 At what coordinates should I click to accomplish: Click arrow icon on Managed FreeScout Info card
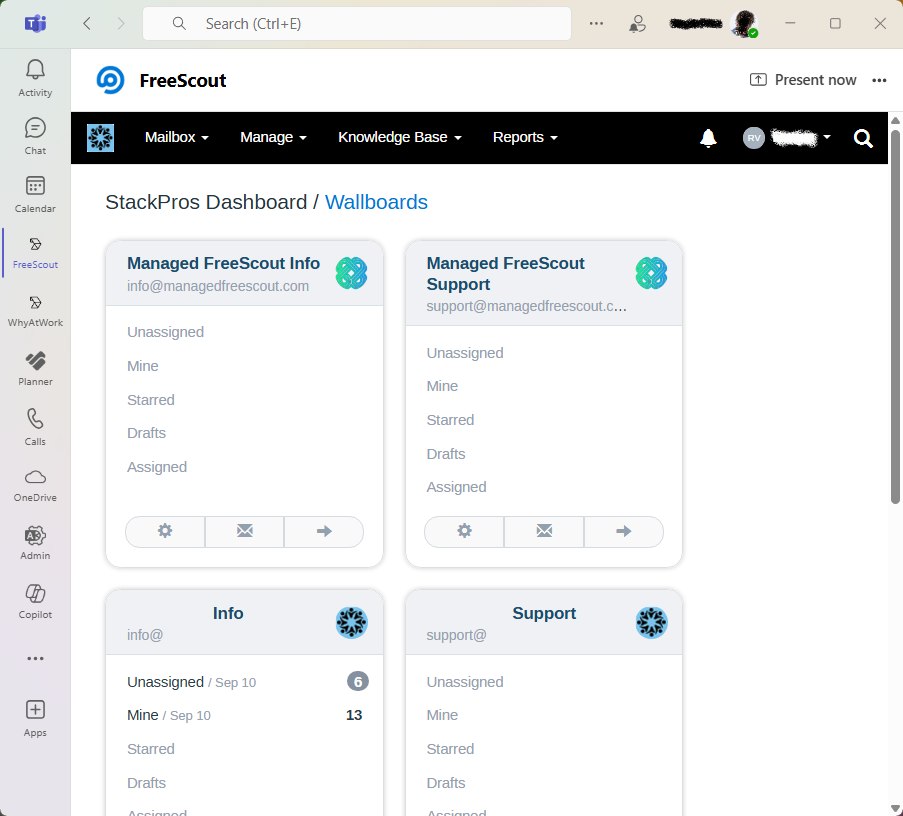(324, 531)
